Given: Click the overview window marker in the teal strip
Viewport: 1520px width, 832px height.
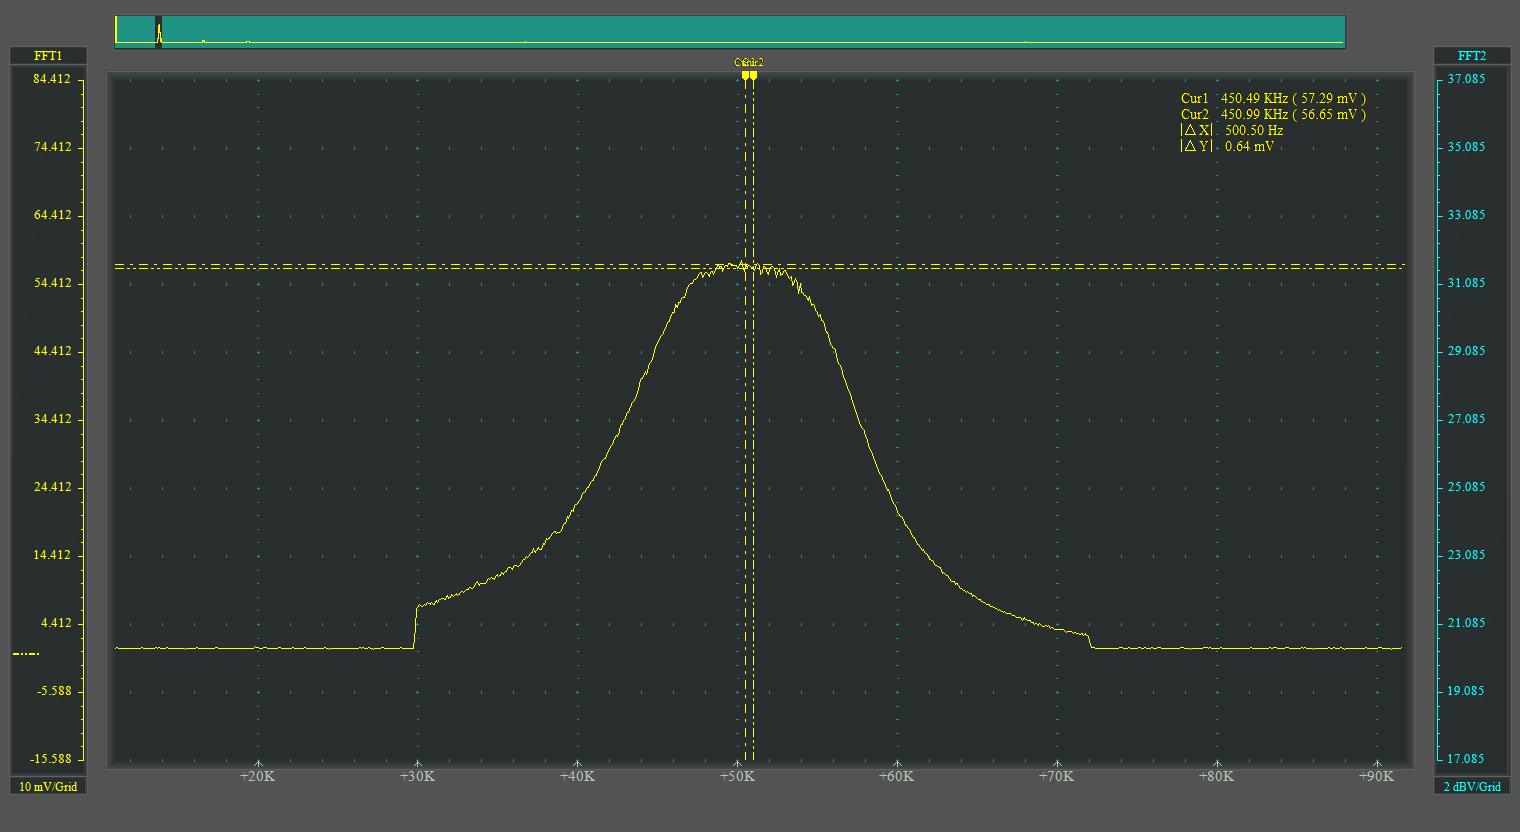Looking at the screenshot, I should [x=158, y=31].
